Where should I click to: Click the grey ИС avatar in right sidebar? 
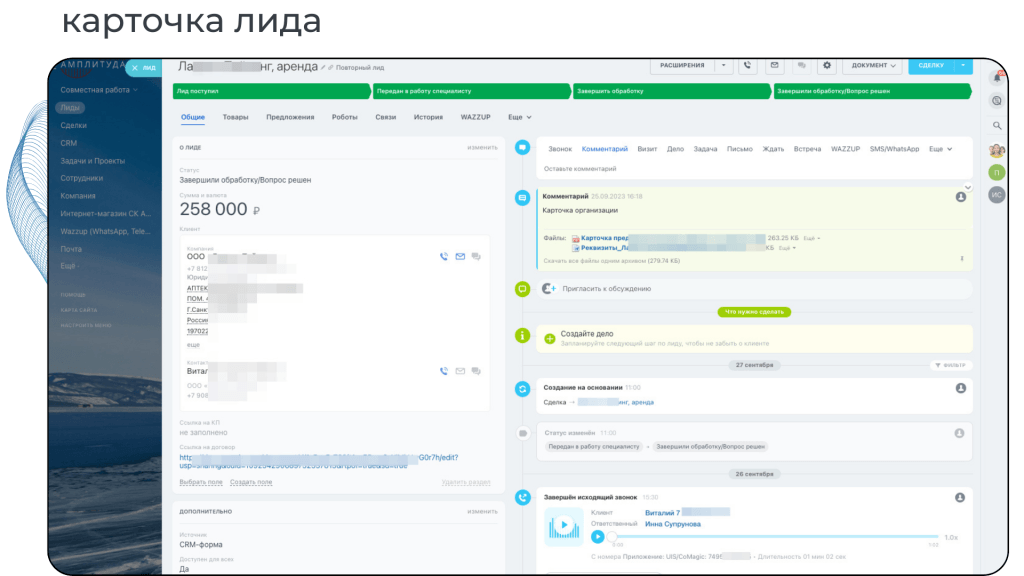tap(997, 195)
